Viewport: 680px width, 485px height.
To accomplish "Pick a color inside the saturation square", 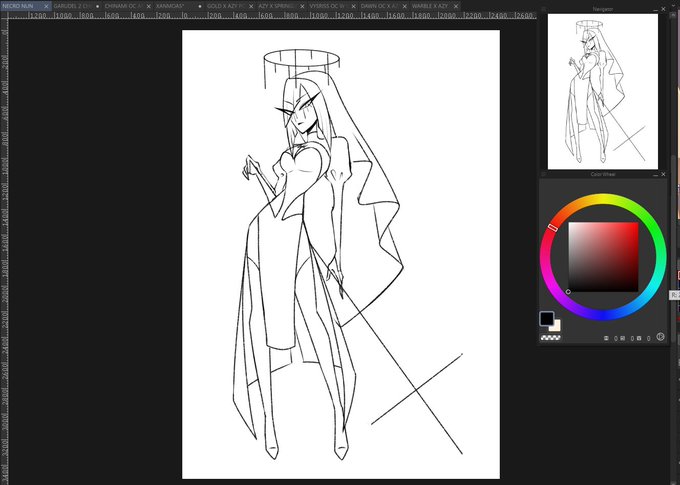I will (603, 257).
